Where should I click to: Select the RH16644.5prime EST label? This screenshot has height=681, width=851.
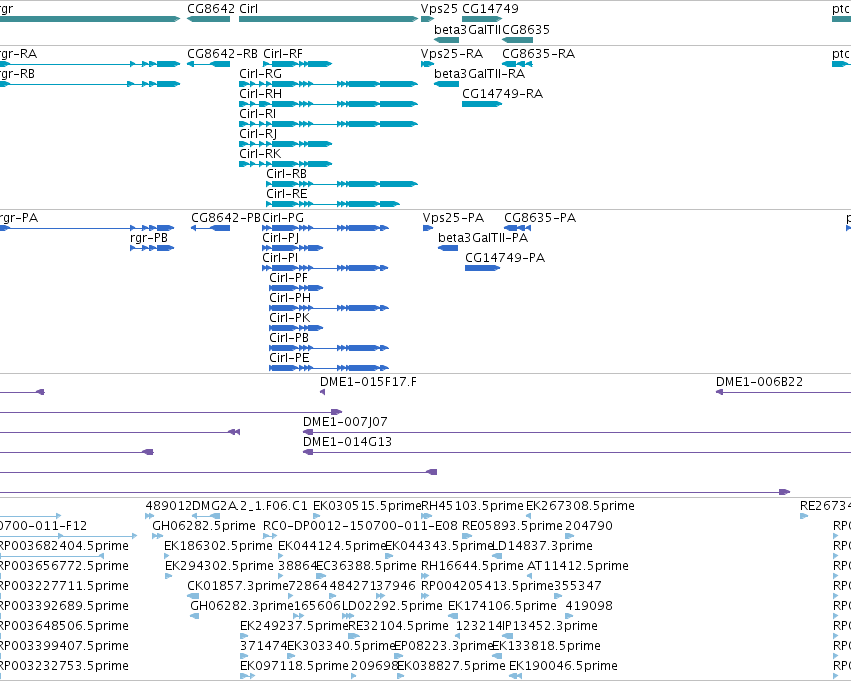[472, 567]
